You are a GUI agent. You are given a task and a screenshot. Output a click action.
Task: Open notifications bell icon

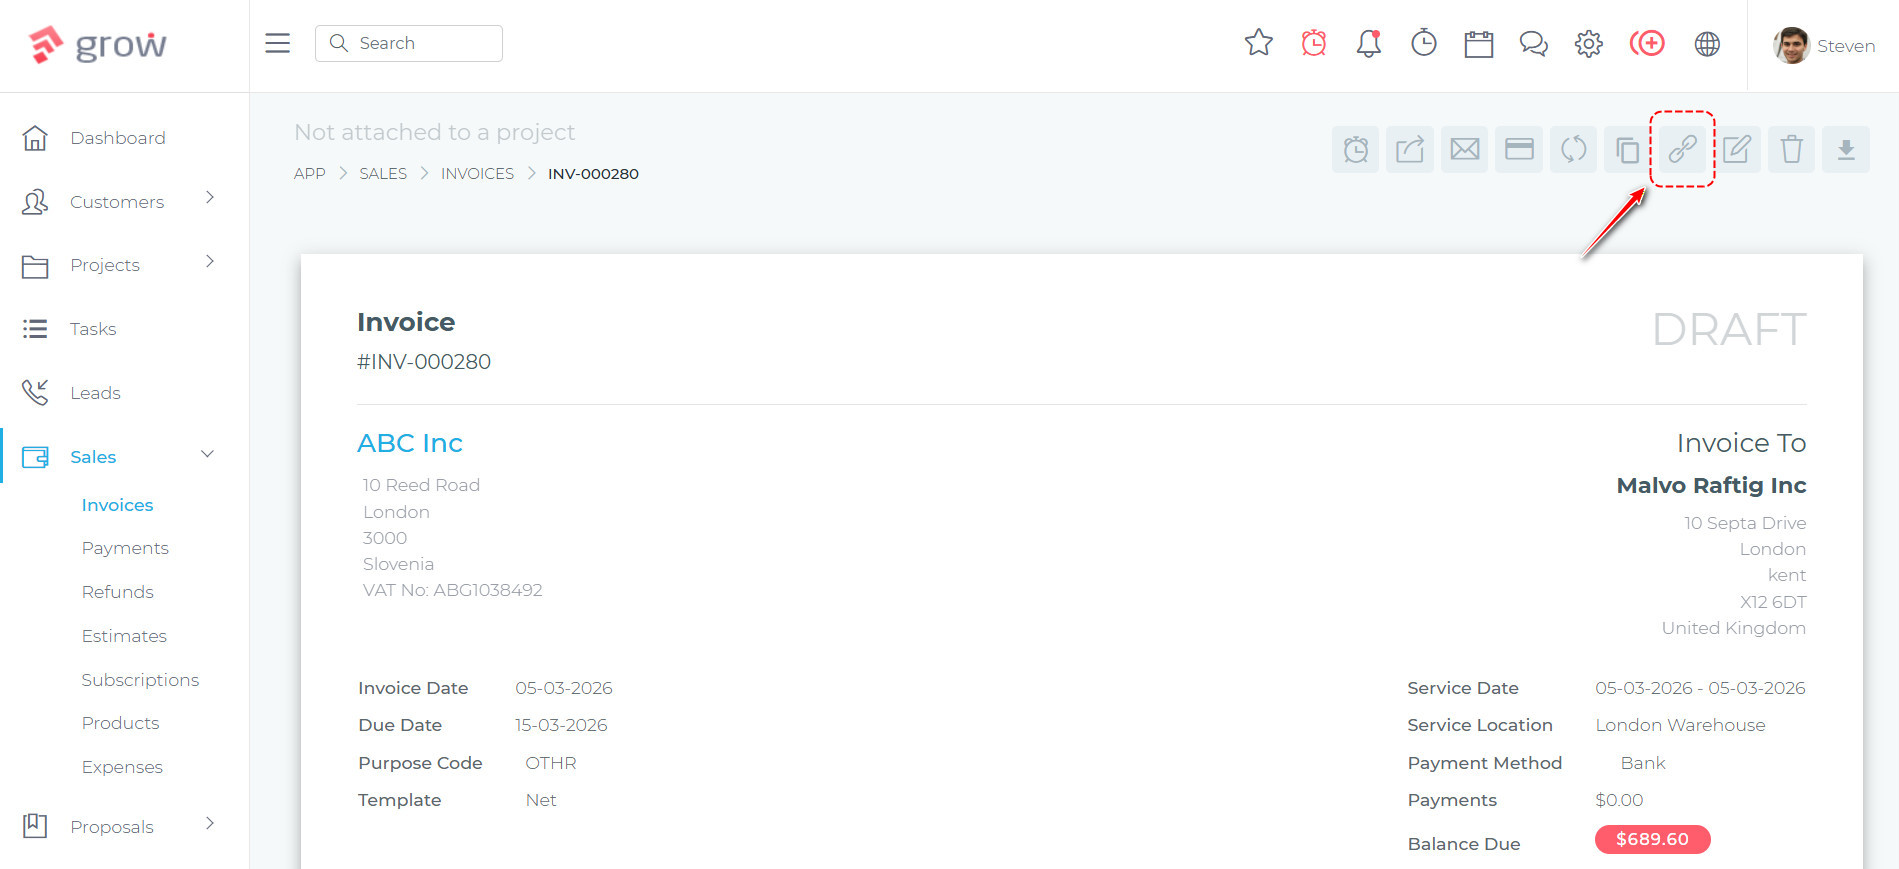pyautogui.click(x=1368, y=43)
